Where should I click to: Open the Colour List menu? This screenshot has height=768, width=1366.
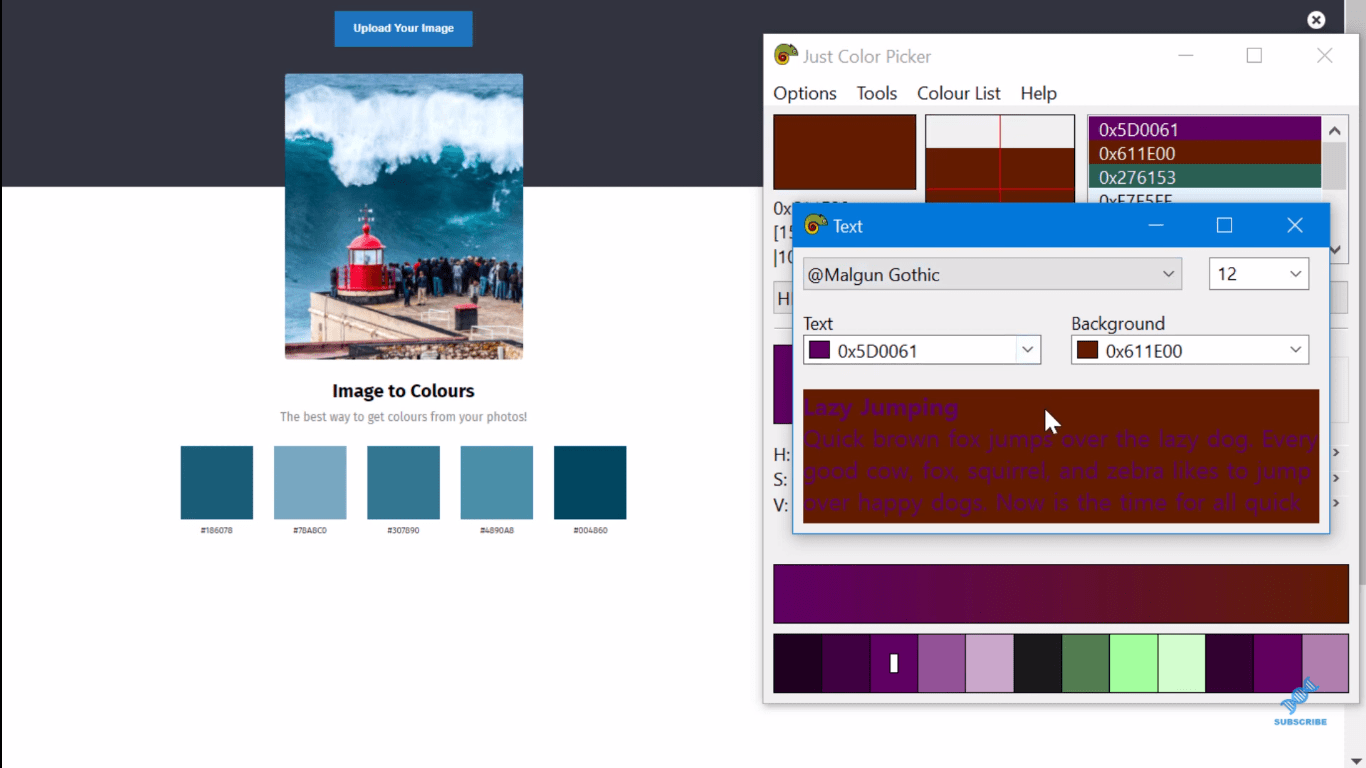coord(959,93)
